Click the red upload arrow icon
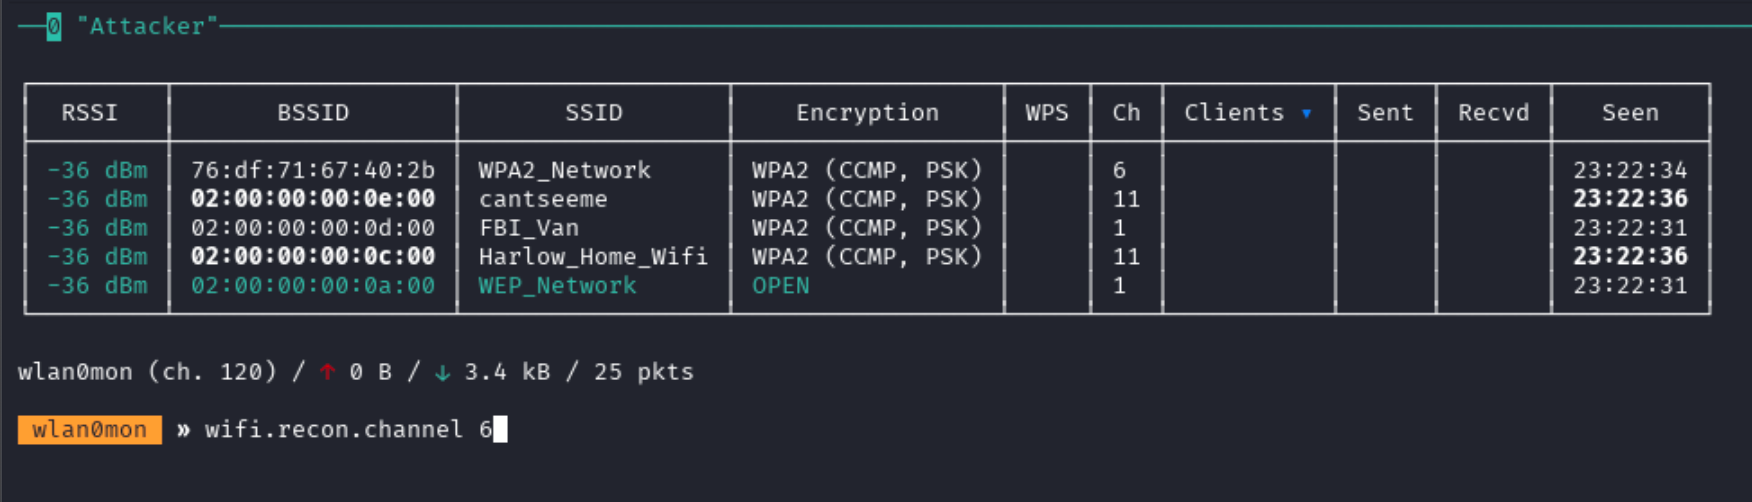Viewport: 1752px width, 502px height. click(327, 372)
